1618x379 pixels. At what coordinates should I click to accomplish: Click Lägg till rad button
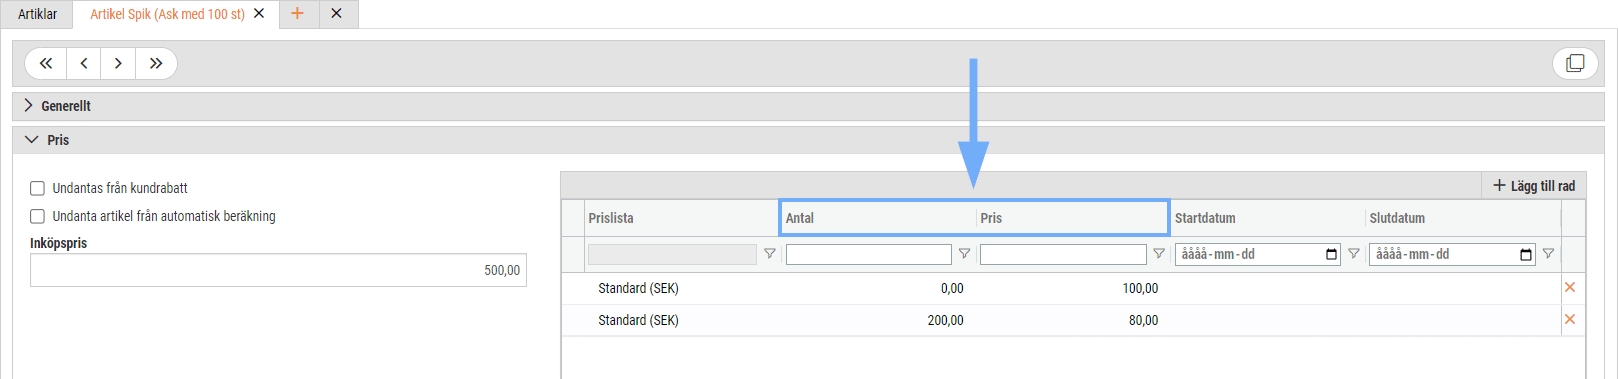coord(1533,186)
